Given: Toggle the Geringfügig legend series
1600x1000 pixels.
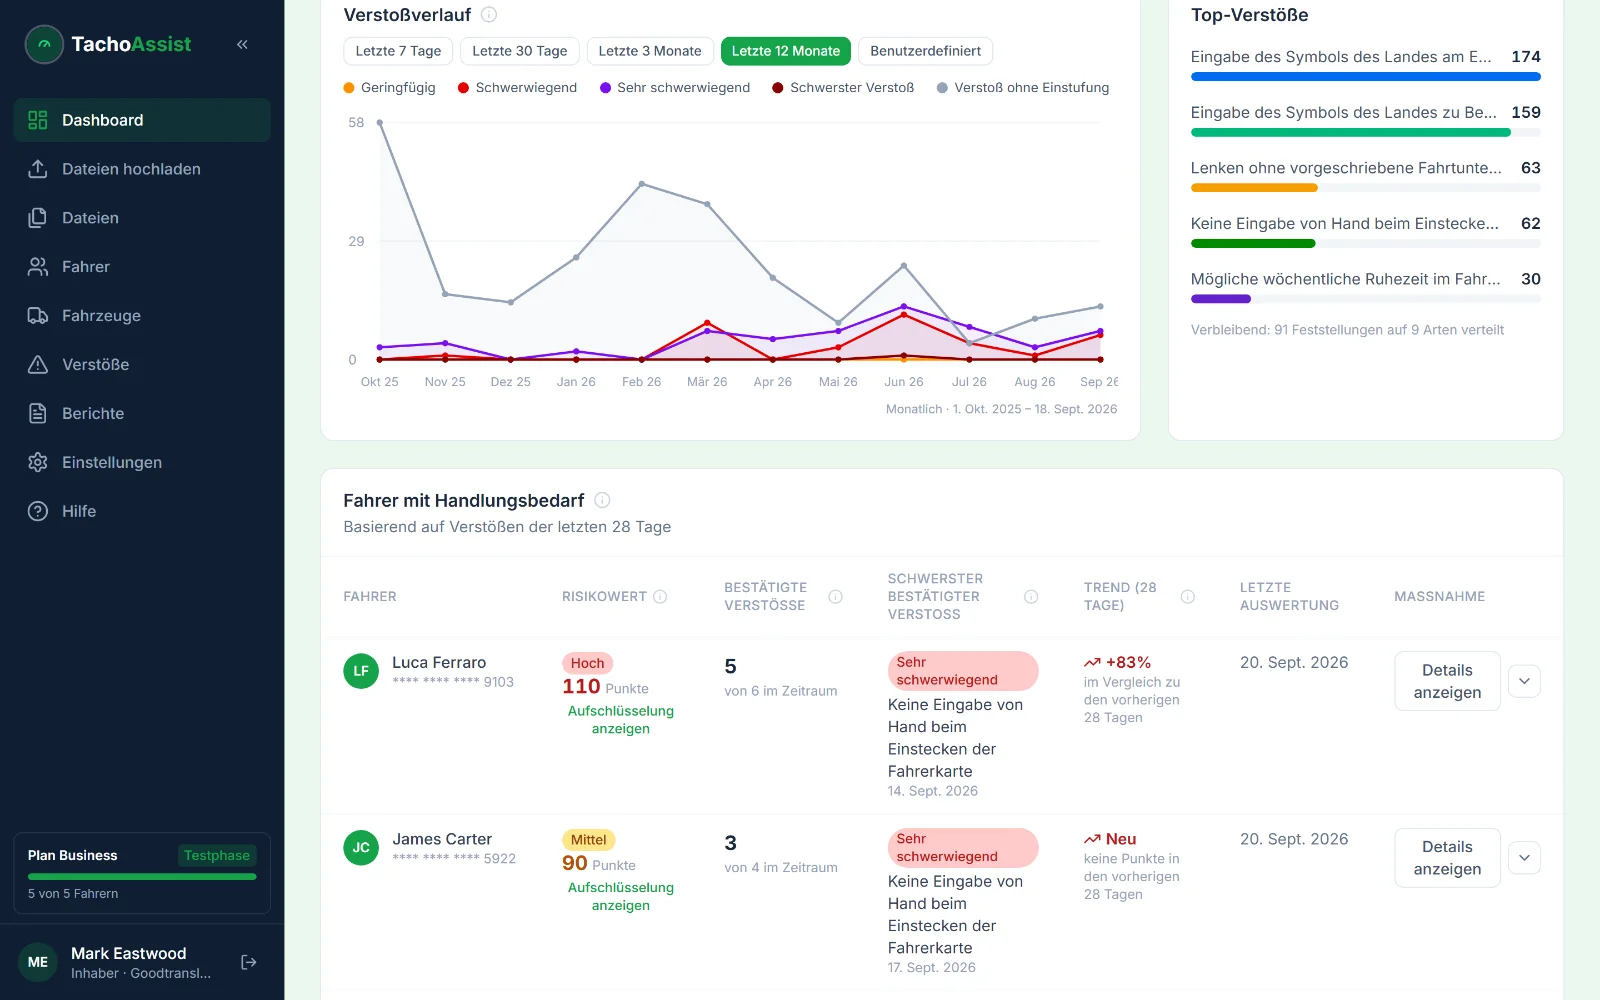Looking at the screenshot, I should pos(390,88).
